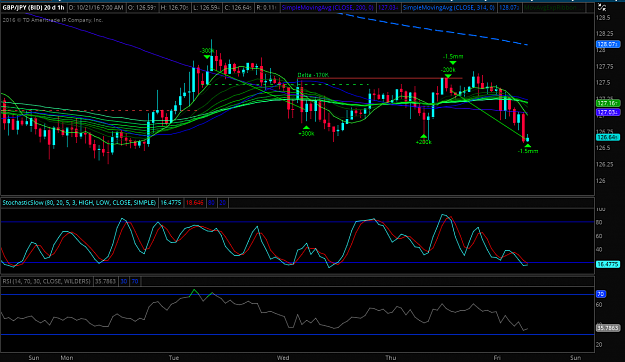Click RSI value 35.7863 in header

pos(105,281)
